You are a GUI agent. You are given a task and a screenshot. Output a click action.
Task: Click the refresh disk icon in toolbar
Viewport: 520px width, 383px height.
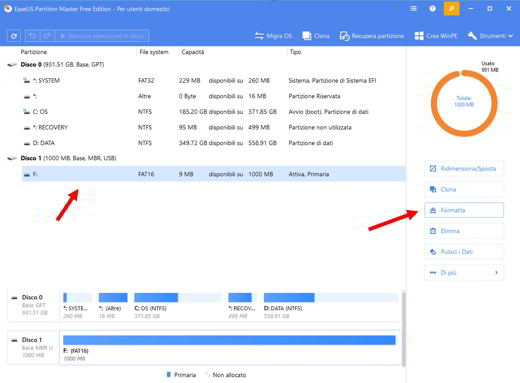(14, 36)
